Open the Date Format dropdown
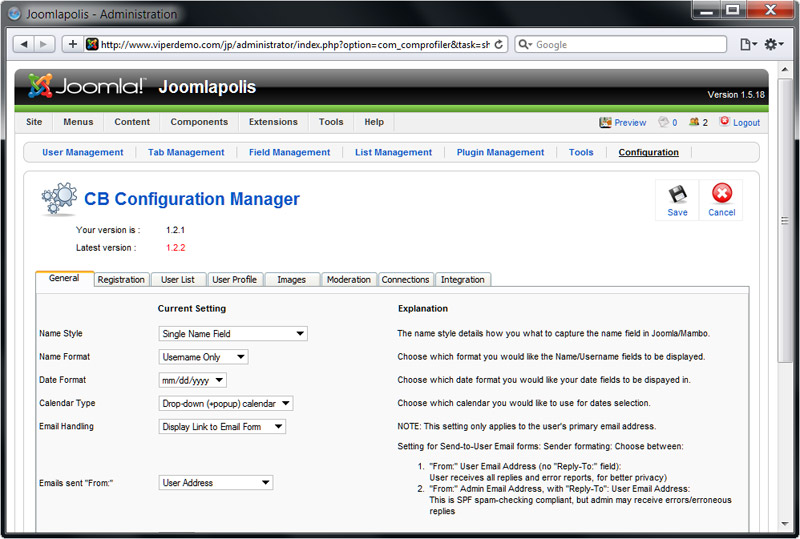This screenshot has height=539, width=800. tap(193, 380)
